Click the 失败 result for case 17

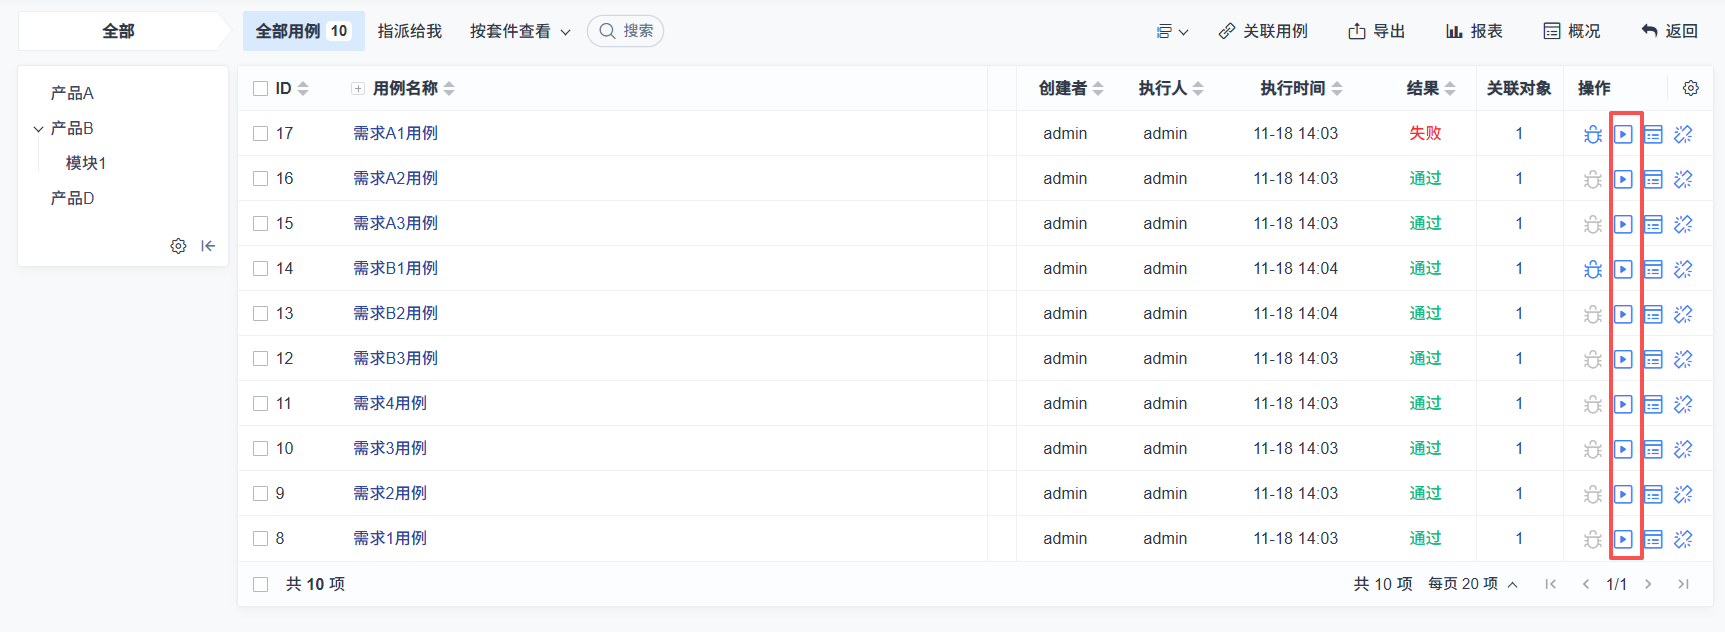tap(1425, 133)
